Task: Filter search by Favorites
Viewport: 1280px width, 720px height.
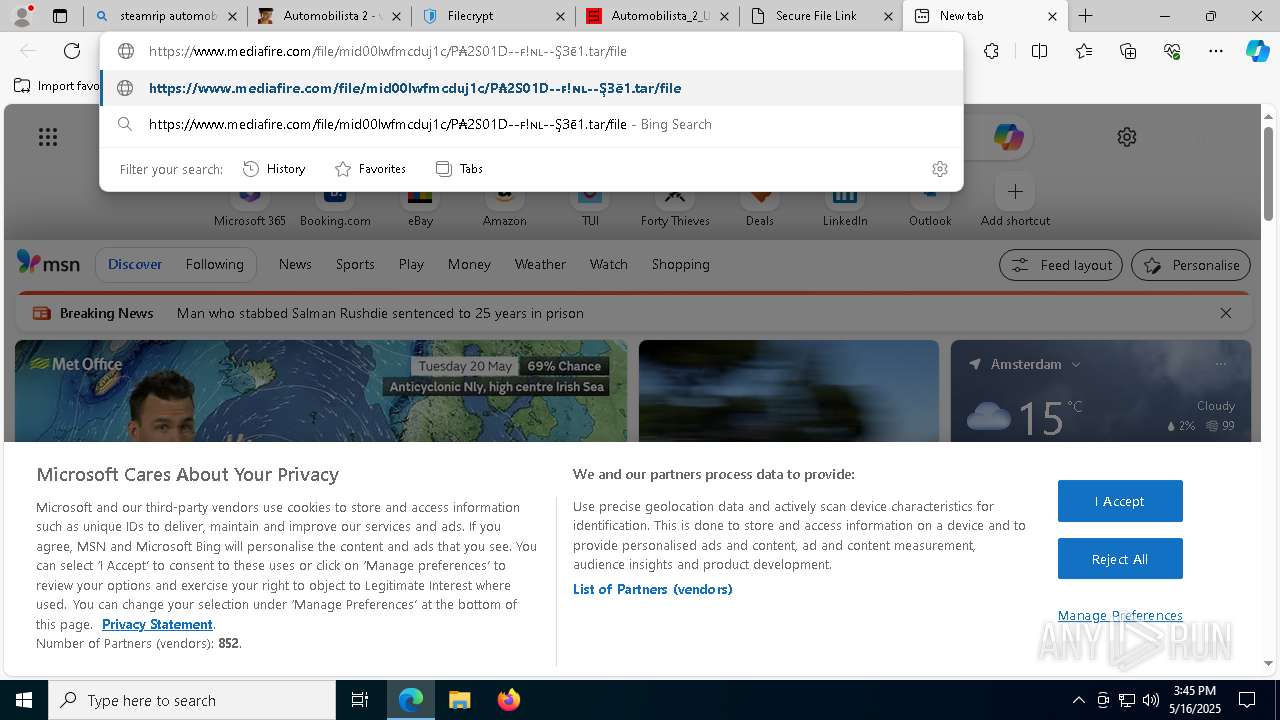Action: (x=370, y=169)
